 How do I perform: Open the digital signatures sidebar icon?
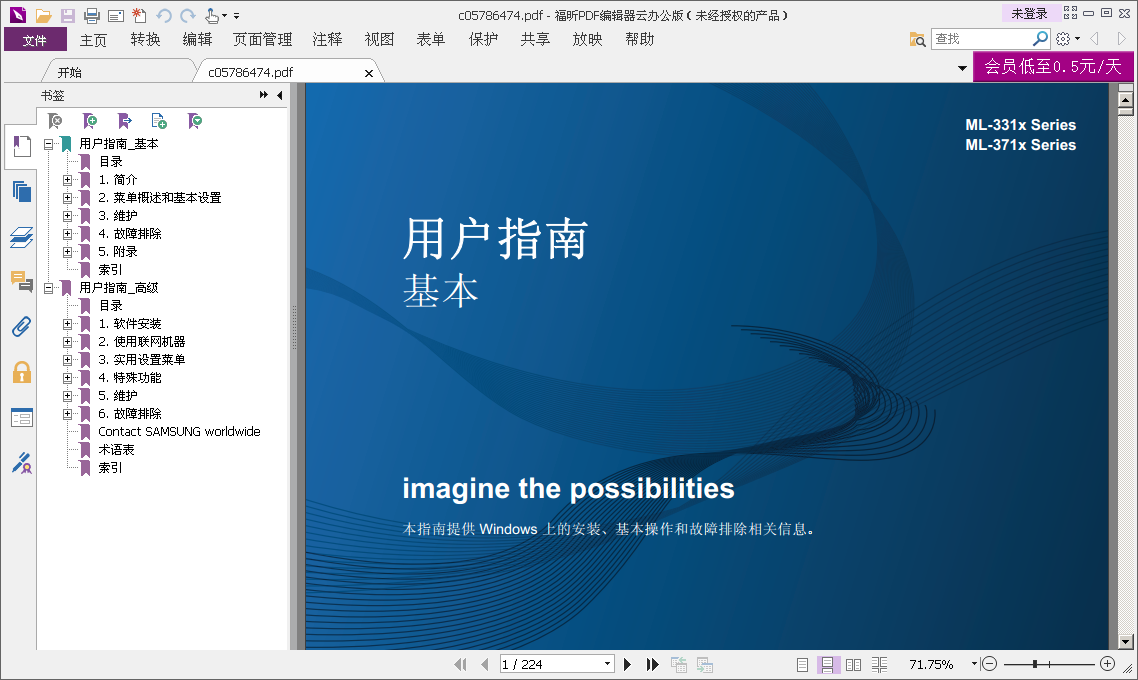click(x=21, y=462)
